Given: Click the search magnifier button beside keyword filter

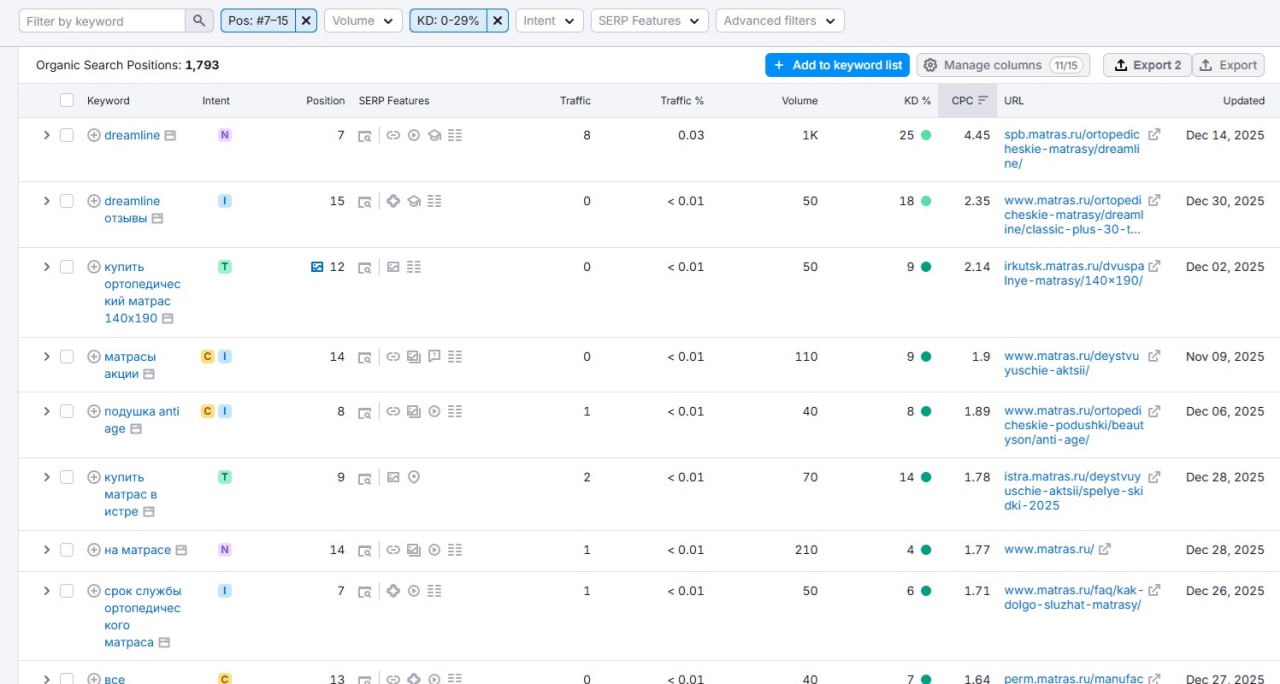Looking at the screenshot, I should coord(199,21).
